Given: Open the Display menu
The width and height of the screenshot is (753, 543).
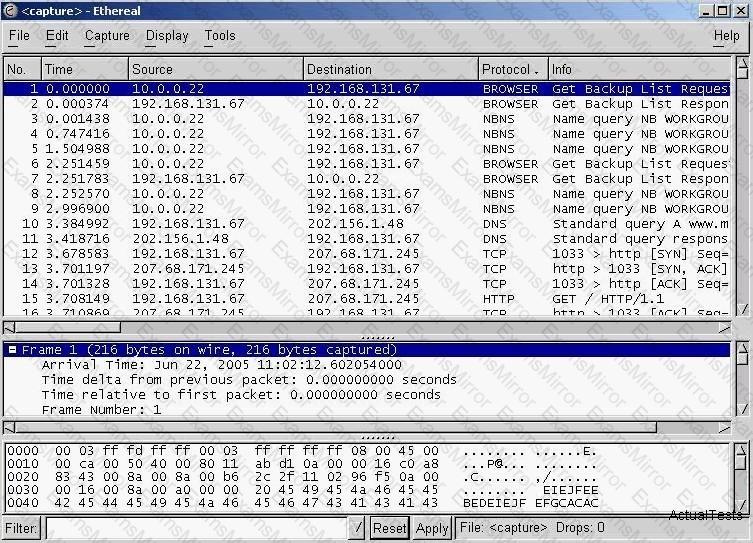Looking at the screenshot, I should [167, 36].
